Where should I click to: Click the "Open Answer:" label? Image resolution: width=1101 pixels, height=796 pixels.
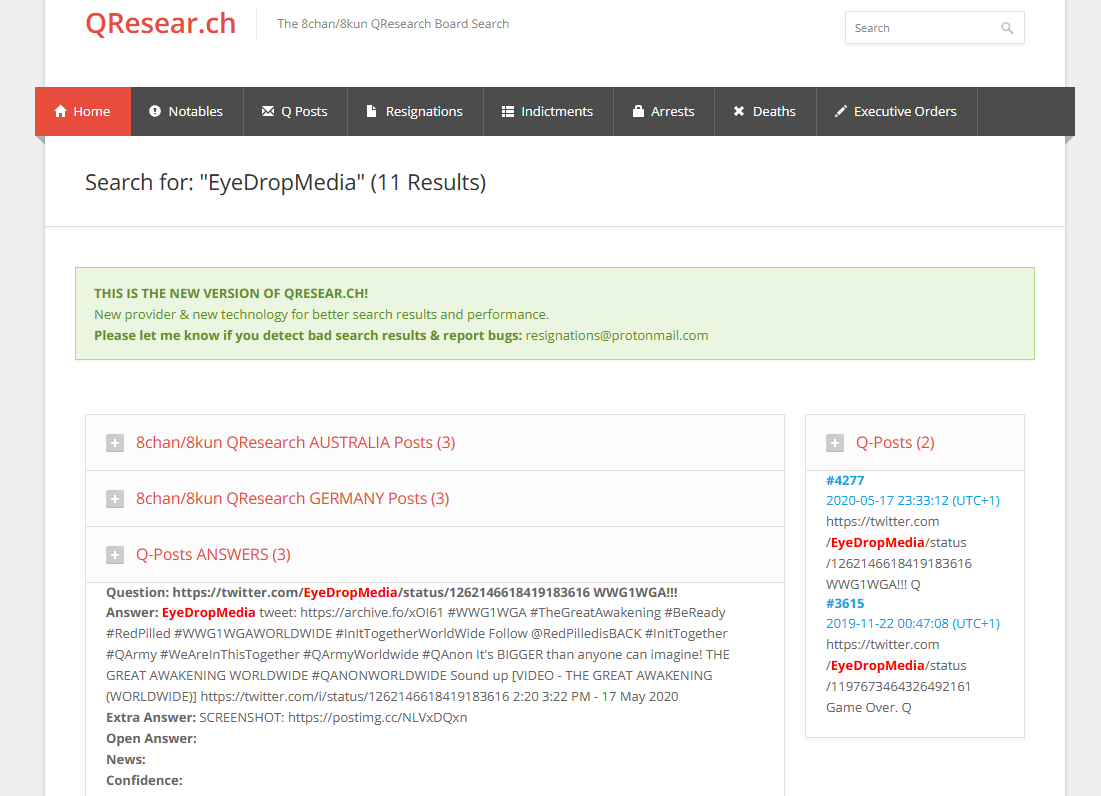[x=152, y=738]
